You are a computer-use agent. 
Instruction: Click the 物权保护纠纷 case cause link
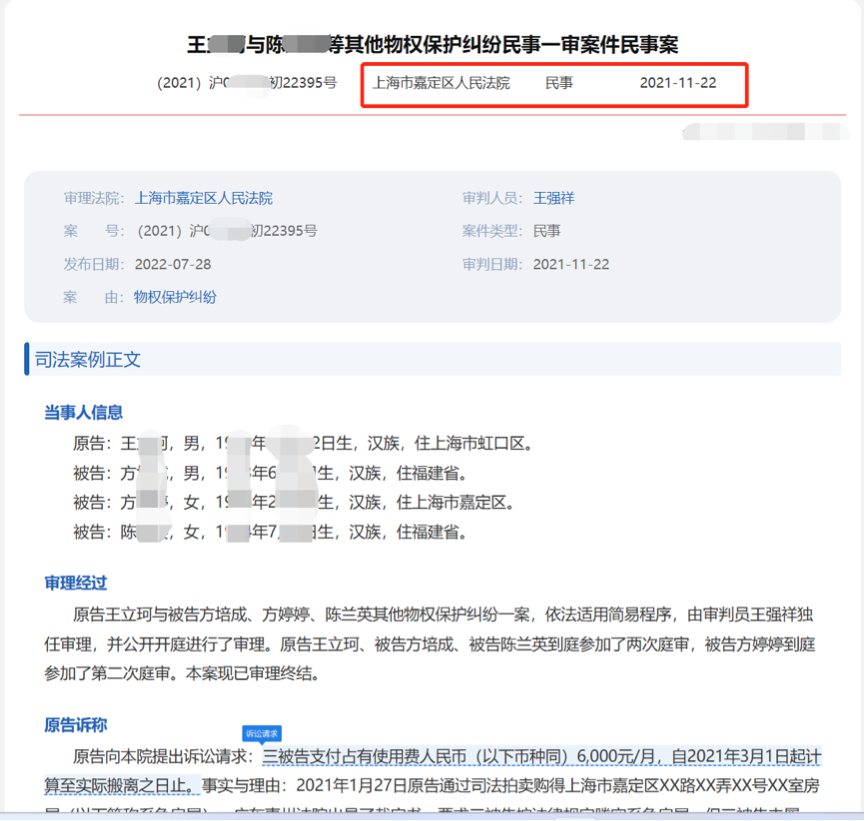pos(175,297)
